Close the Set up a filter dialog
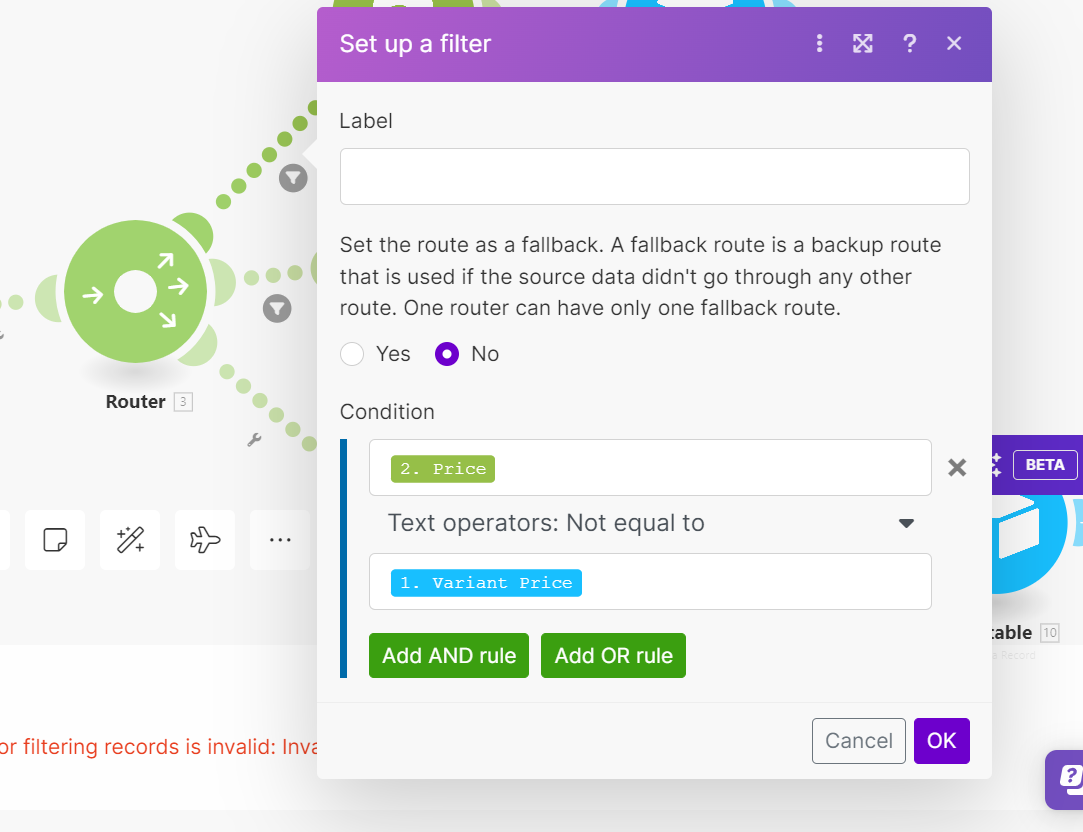Screen dimensions: 1083x832 pos(954,43)
